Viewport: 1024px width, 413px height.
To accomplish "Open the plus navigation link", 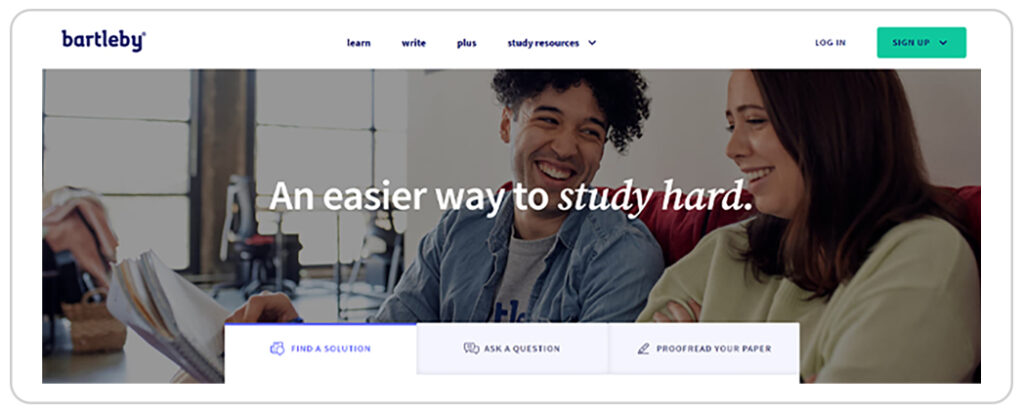I will pyautogui.click(x=466, y=43).
